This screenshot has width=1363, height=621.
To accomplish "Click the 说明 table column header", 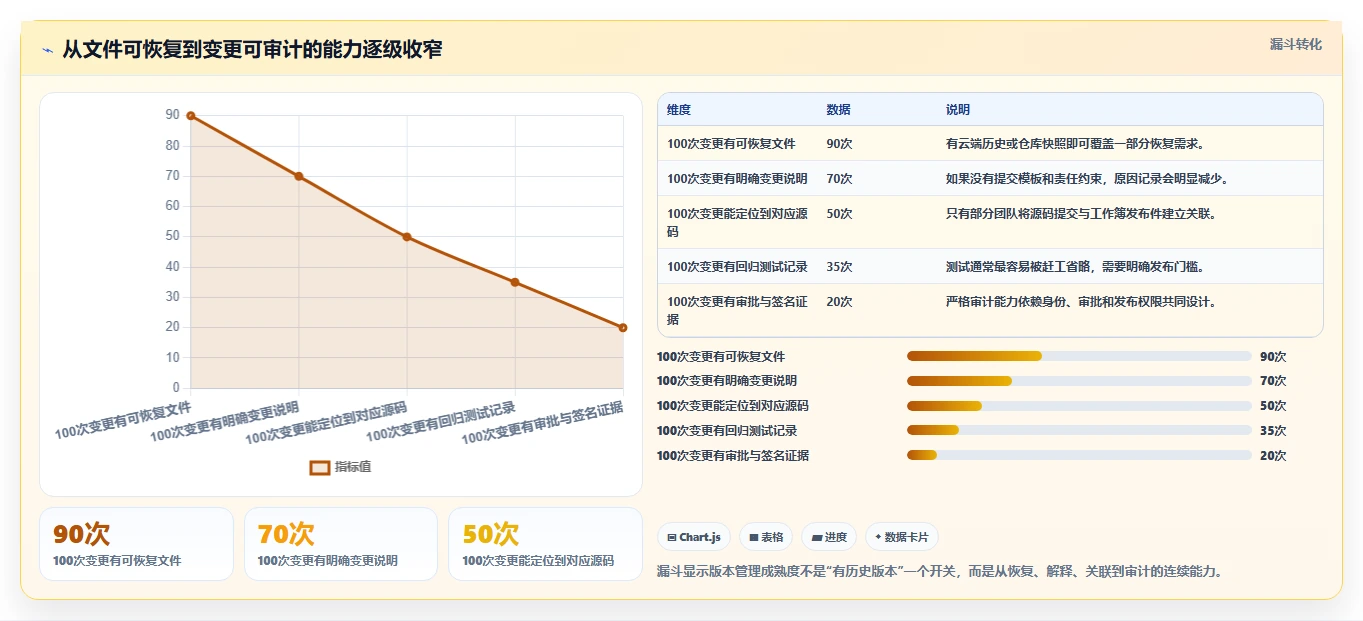I will (x=958, y=110).
